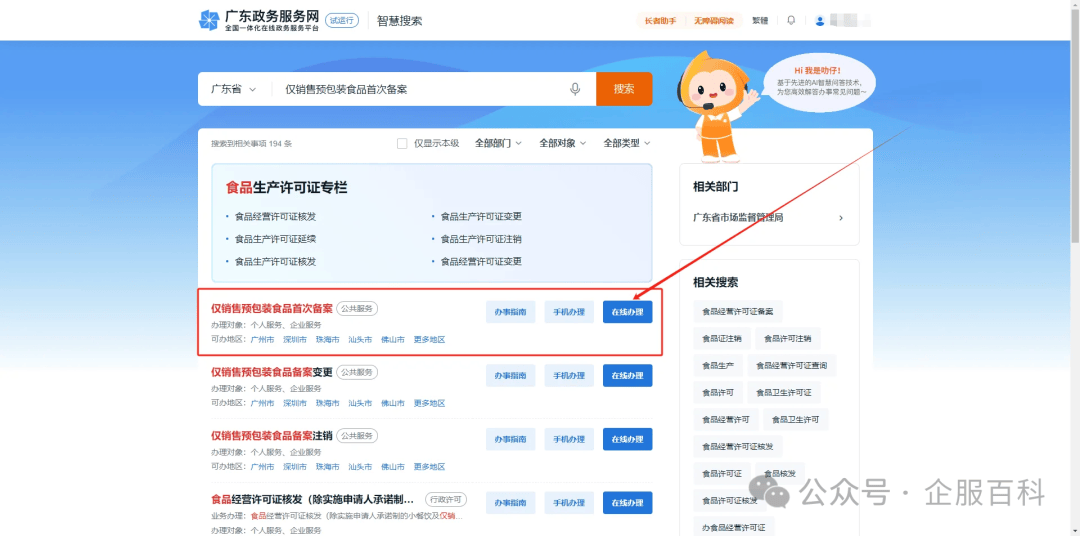Click the search text input field

(x=420, y=89)
